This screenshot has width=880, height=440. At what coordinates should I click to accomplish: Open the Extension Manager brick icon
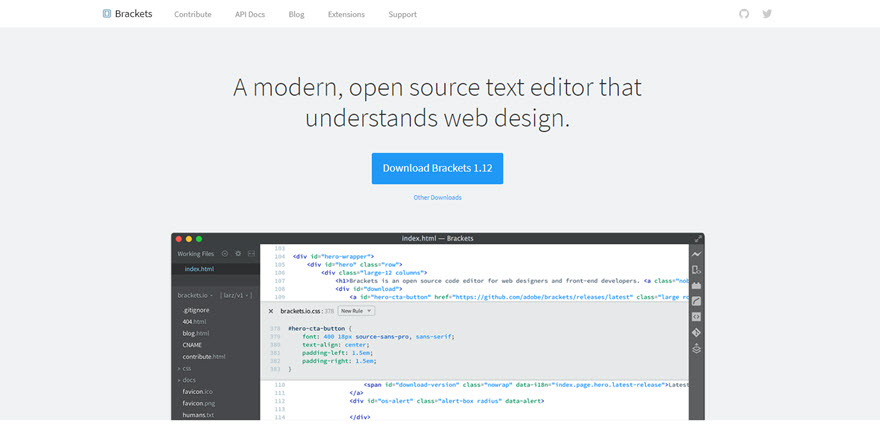[x=696, y=285]
